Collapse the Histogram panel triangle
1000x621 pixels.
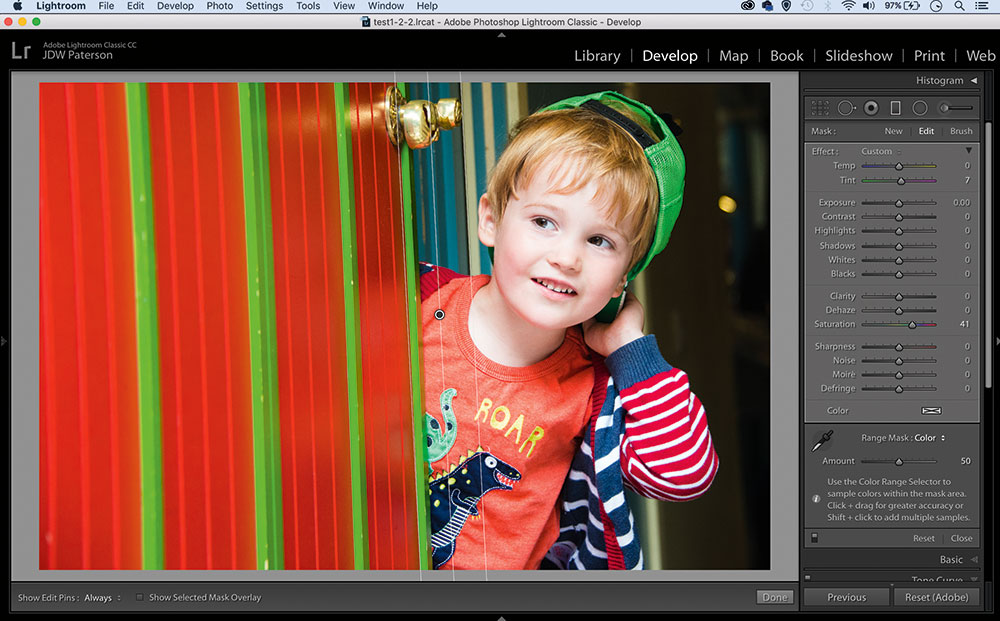click(974, 80)
